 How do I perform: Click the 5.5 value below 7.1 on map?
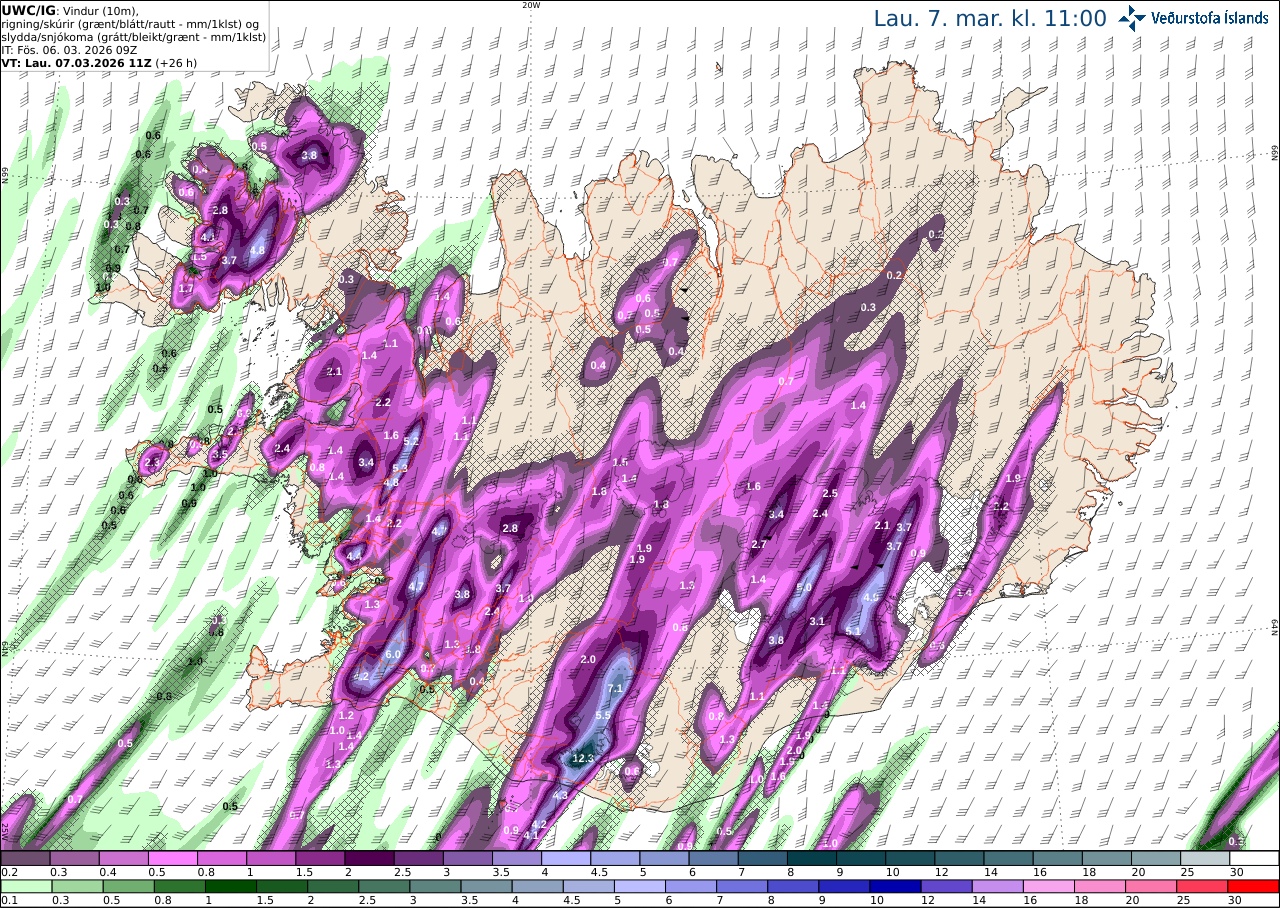pyautogui.click(x=603, y=716)
